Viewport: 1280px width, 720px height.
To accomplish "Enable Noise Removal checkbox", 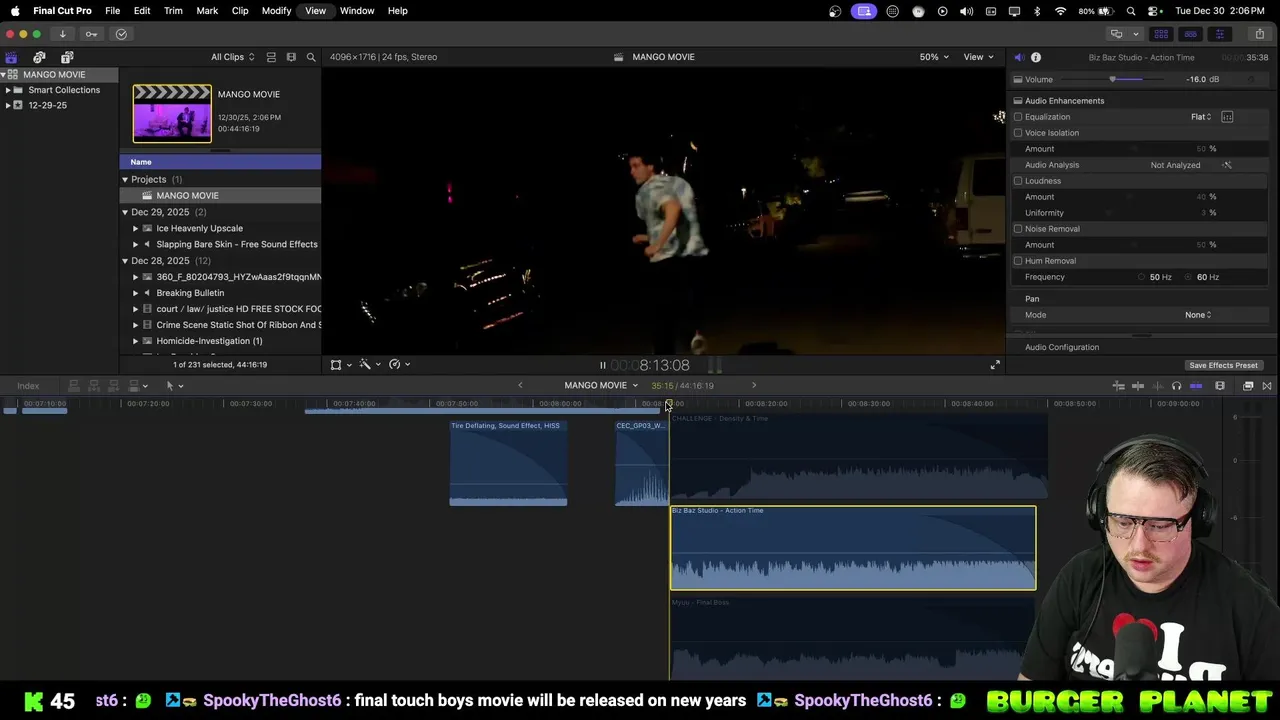I will pyautogui.click(x=1018, y=229).
